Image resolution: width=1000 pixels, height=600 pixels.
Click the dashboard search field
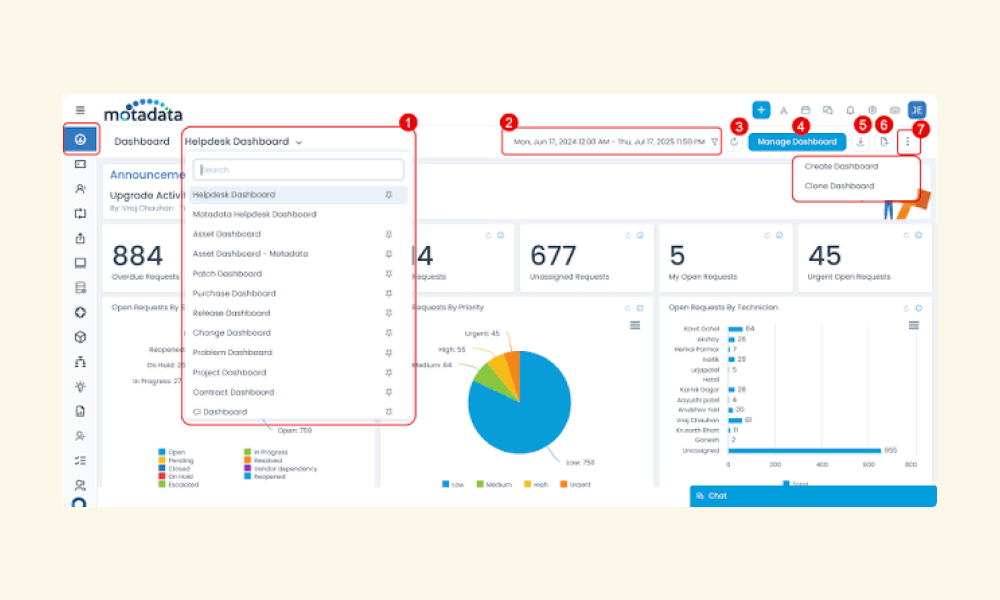(x=298, y=170)
